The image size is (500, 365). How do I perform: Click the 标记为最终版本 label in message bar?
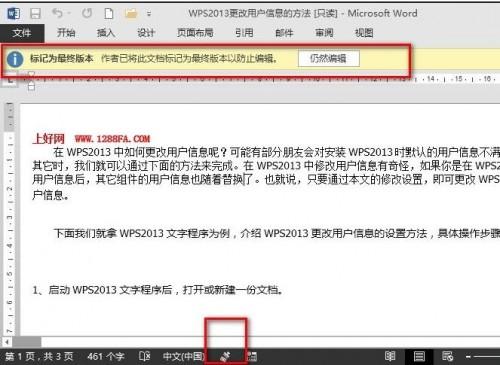coord(62,59)
